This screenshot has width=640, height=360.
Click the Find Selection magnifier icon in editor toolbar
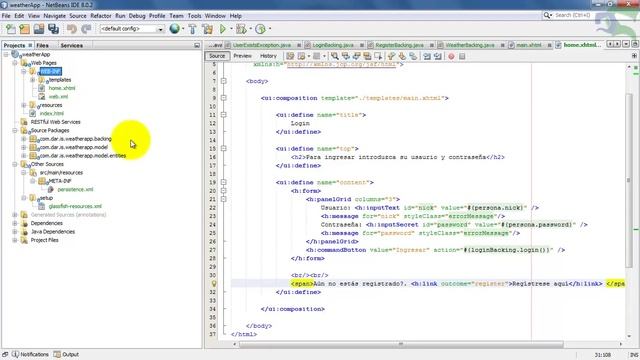click(335, 56)
